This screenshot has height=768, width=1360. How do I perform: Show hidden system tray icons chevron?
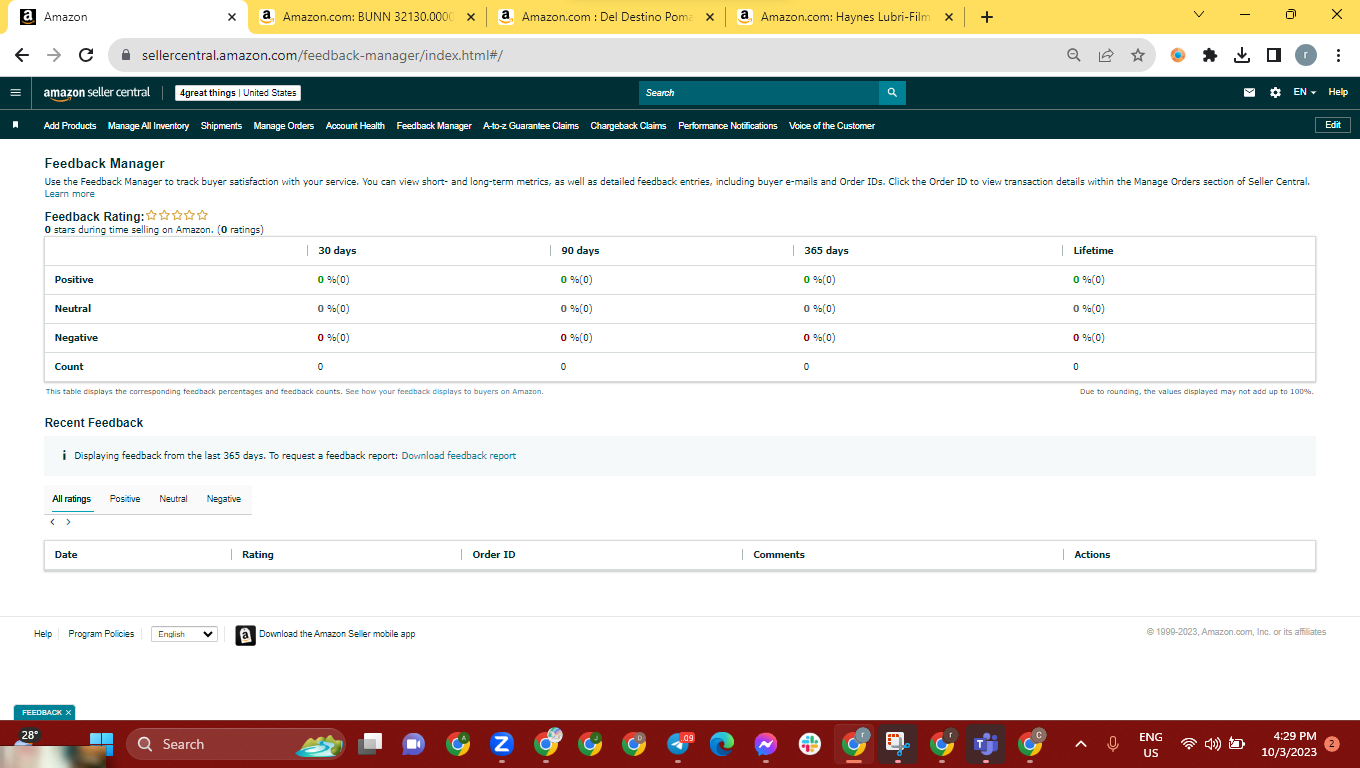pos(1080,744)
